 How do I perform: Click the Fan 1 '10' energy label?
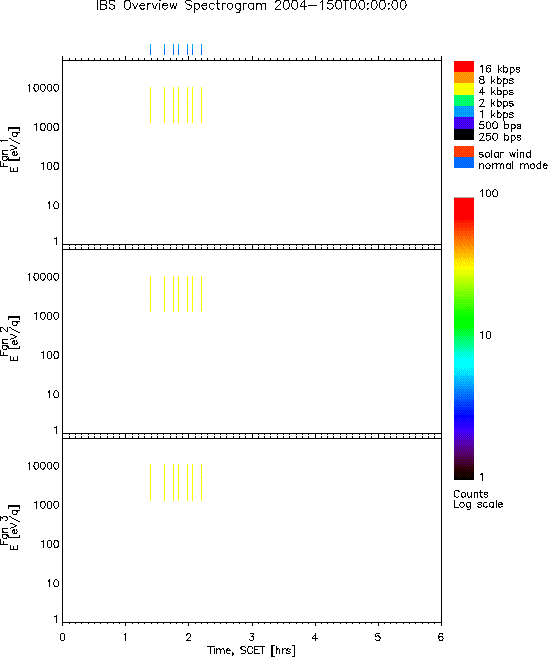(53, 205)
